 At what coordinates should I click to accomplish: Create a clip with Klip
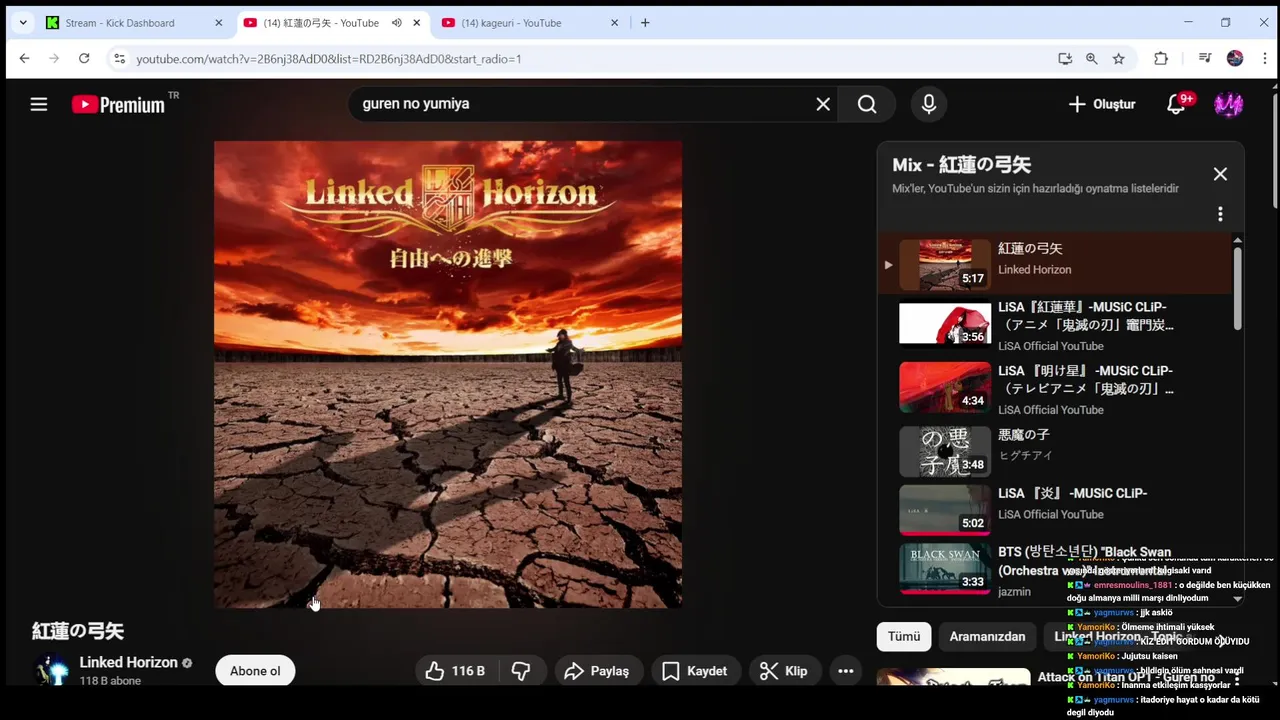[x=784, y=671]
